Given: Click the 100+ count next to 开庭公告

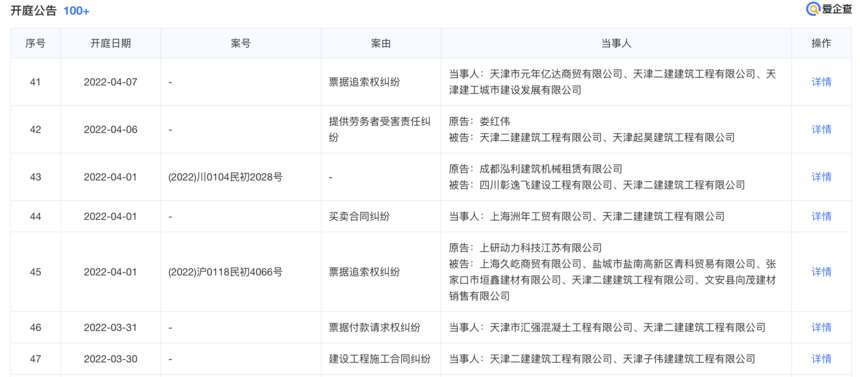Looking at the screenshot, I should click(76, 11).
